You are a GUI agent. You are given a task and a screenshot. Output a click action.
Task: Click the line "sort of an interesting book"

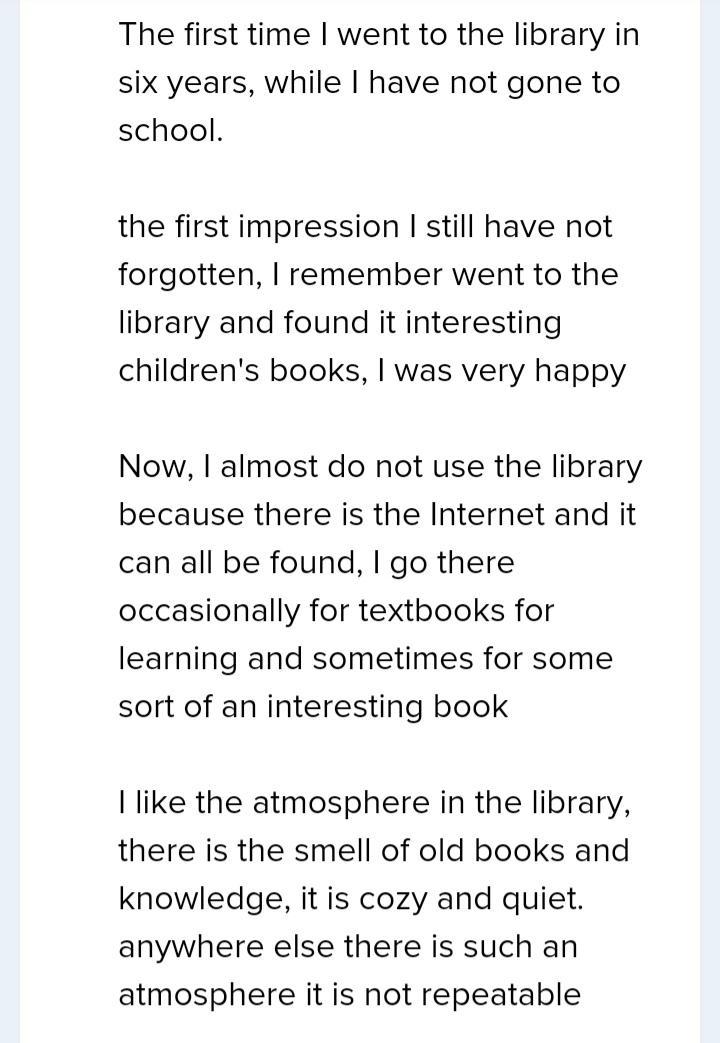313,707
